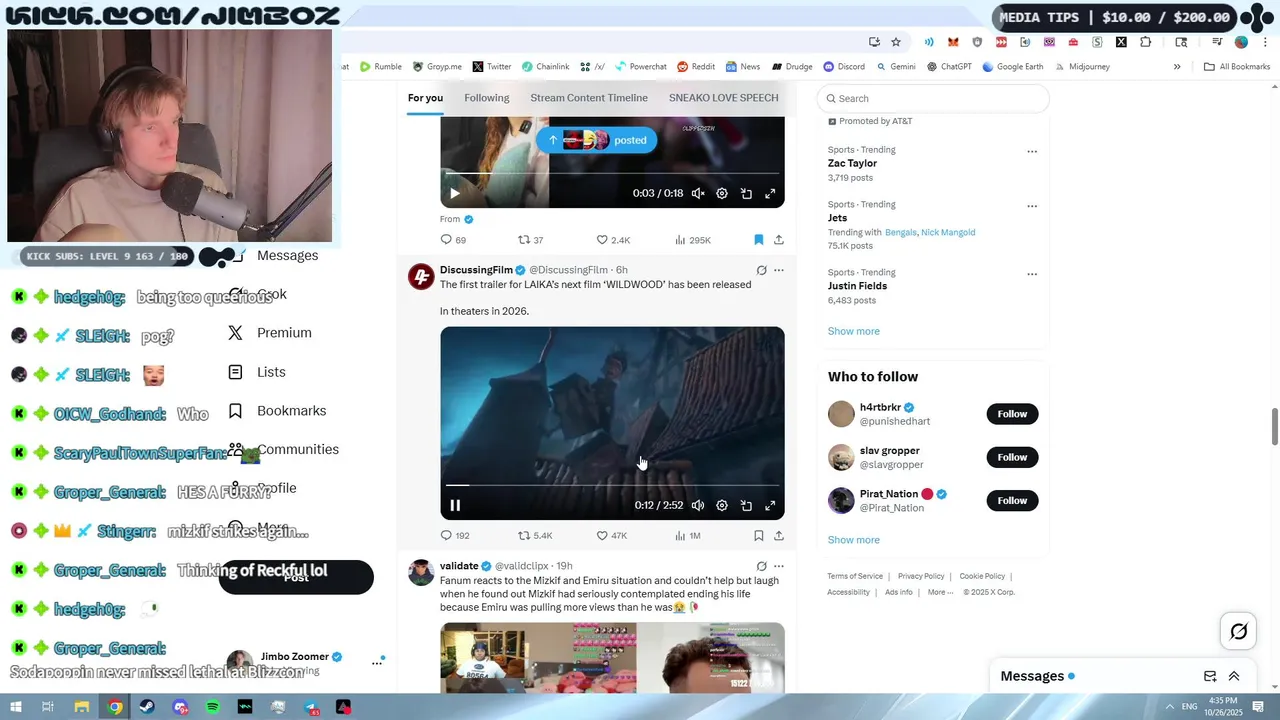Open settings gear on Wildwood trailer

(722, 505)
